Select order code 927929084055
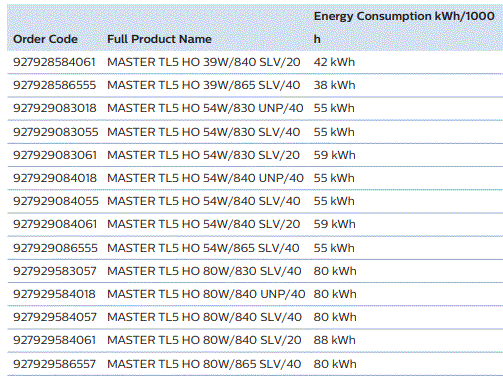This screenshot has height=383, width=503. click(x=56, y=201)
